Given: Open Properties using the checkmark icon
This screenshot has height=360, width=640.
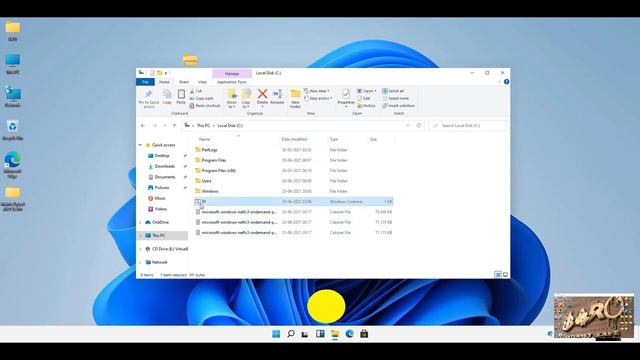Looking at the screenshot, I should [346, 94].
